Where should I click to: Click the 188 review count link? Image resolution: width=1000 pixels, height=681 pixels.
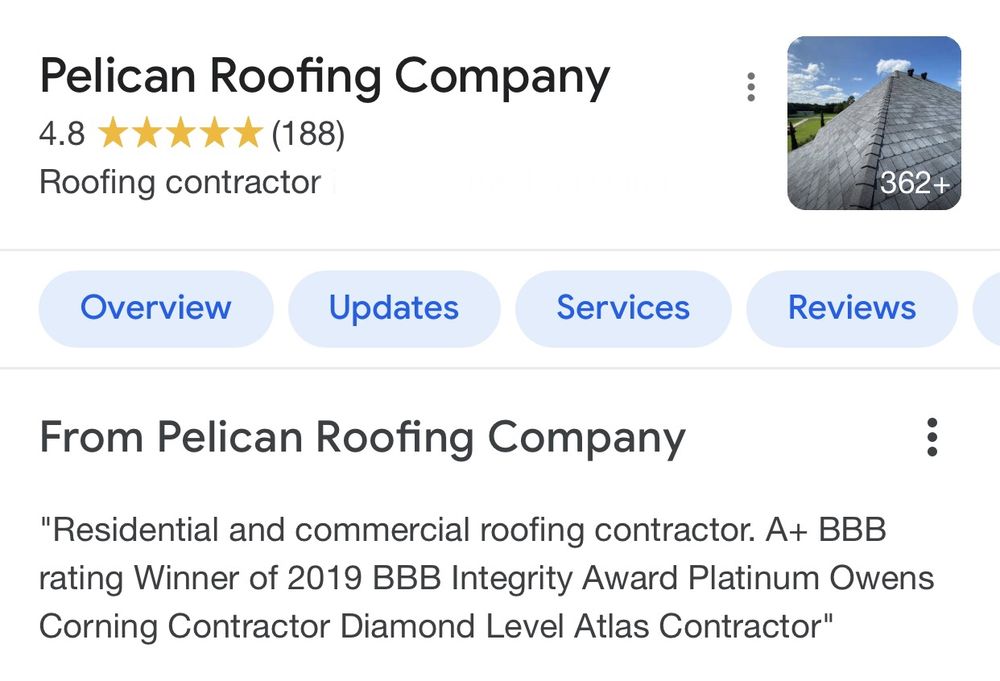click(x=307, y=132)
